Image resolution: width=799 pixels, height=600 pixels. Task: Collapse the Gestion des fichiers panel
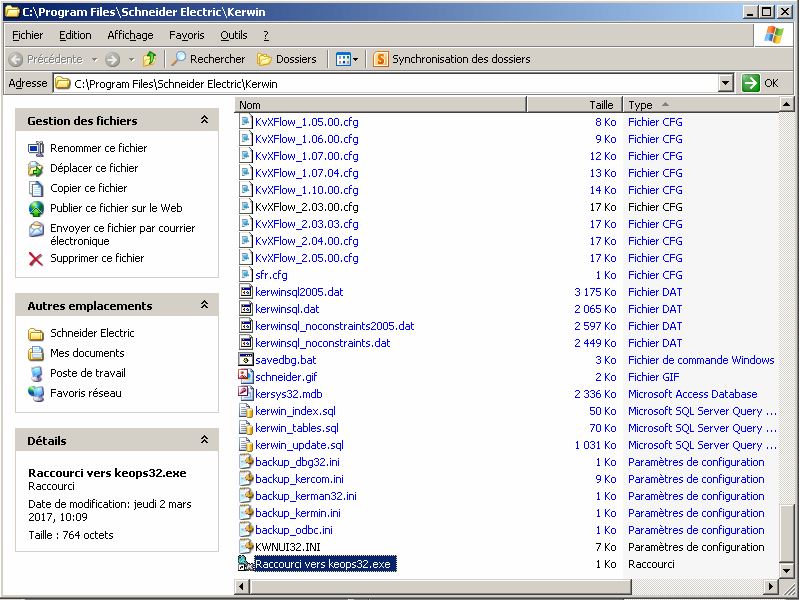(x=204, y=120)
